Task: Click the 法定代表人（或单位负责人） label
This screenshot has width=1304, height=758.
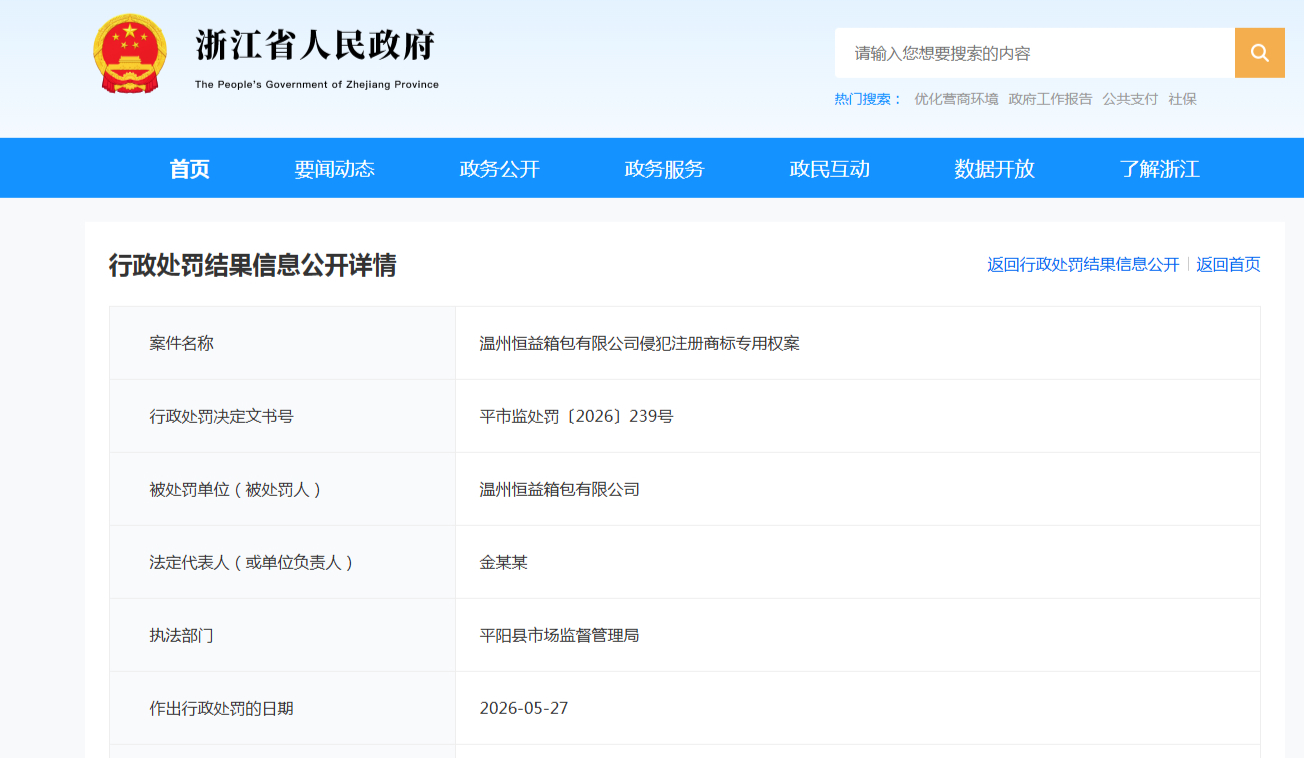Action: click(252, 562)
